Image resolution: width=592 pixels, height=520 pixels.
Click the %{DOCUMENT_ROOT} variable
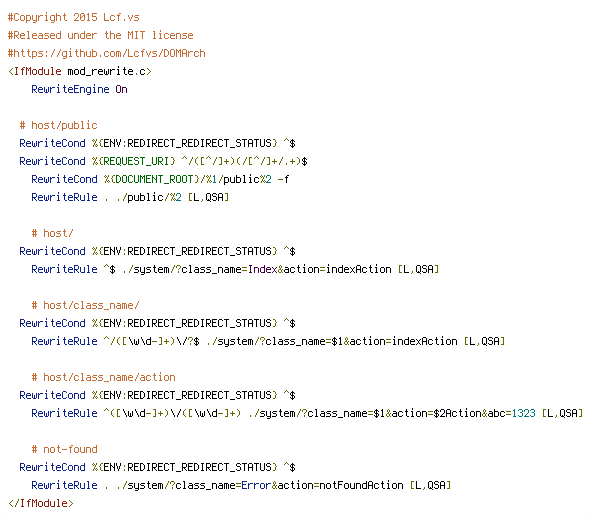(x=152, y=179)
